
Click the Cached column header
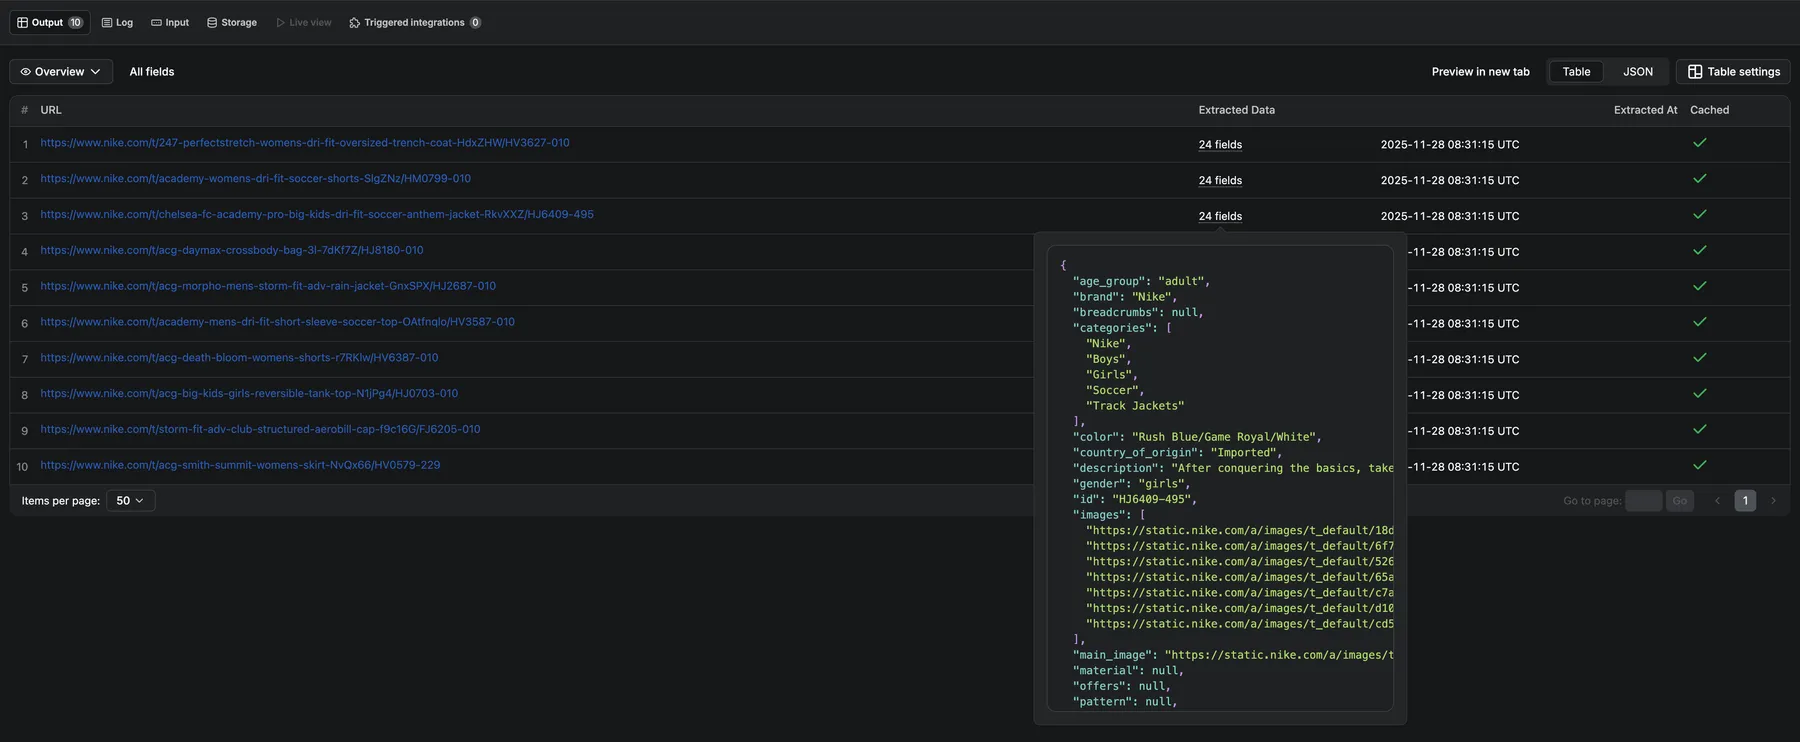tap(1709, 110)
